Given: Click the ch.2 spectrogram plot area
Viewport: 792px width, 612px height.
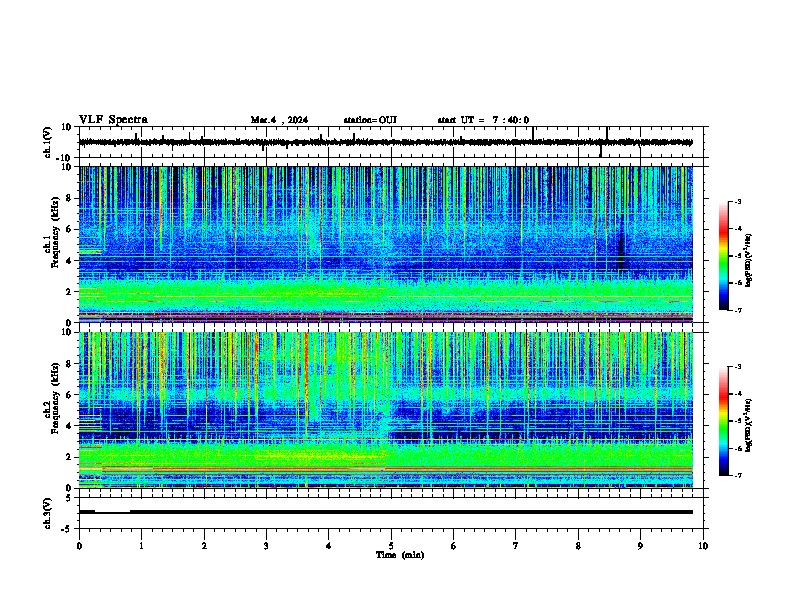Looking at the screenshot, I should [386, 410].
